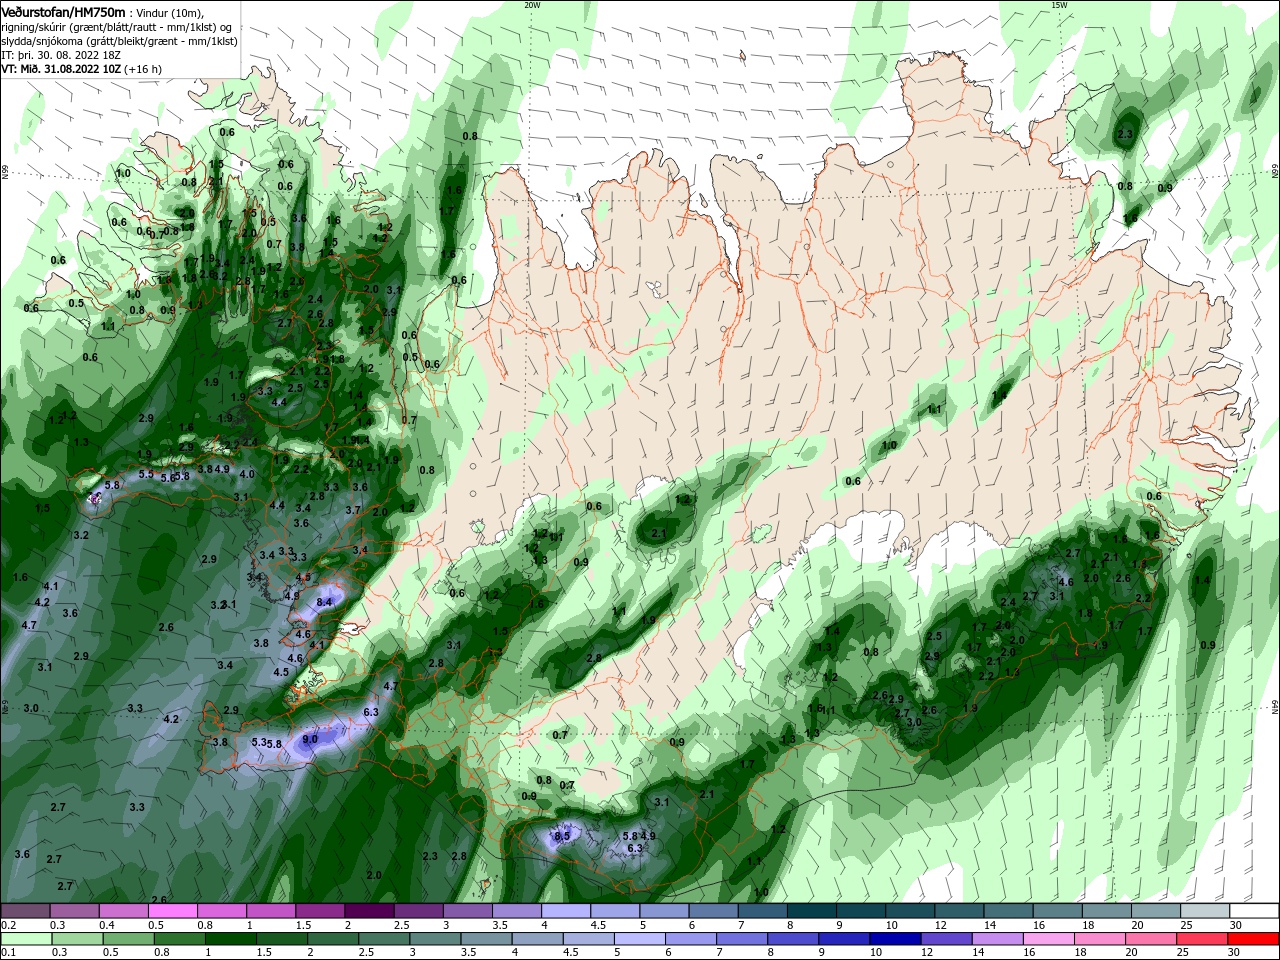Click the purple-blue 12 swatch in the lower legend row

[x=947, y=939]
